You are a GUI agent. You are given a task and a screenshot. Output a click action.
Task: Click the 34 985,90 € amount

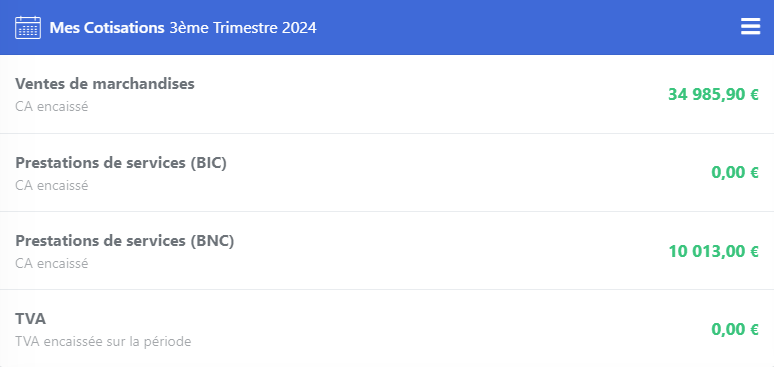[713, 94]
